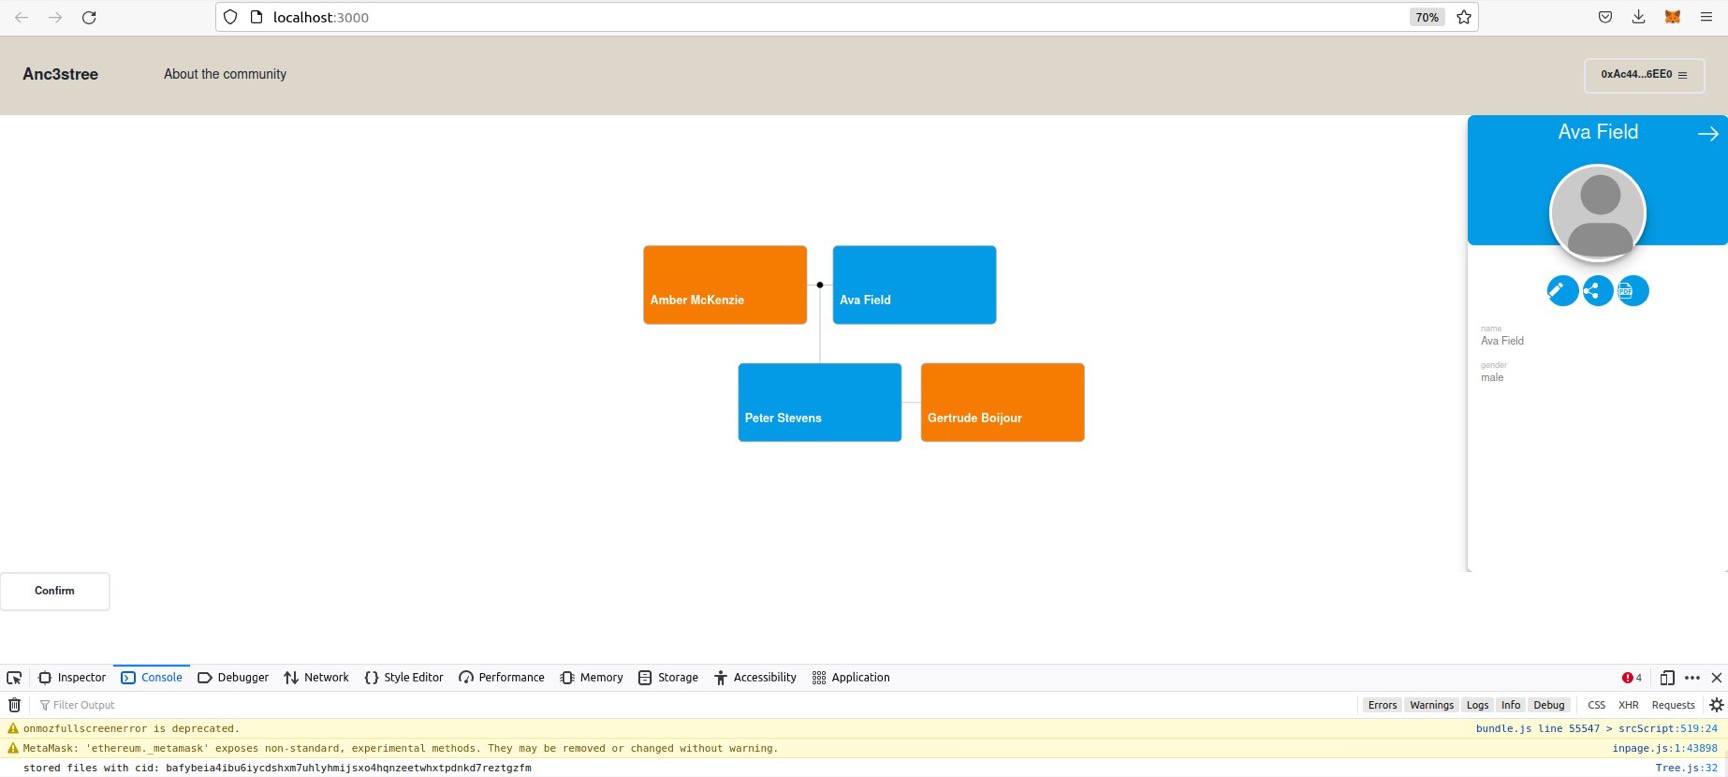Screen dimensions: 1728x777
Task: Collapse profile panel with the arrow icon
Action: (x=1707, y=134)
